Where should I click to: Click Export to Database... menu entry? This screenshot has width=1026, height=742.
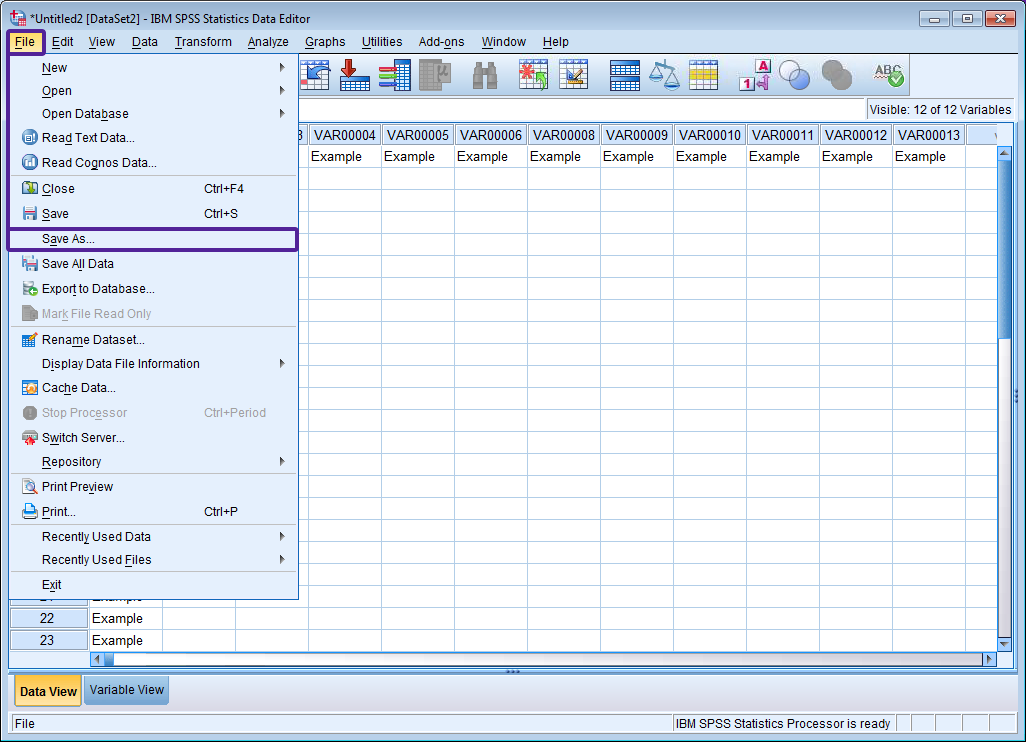click(x=98, y=289)
